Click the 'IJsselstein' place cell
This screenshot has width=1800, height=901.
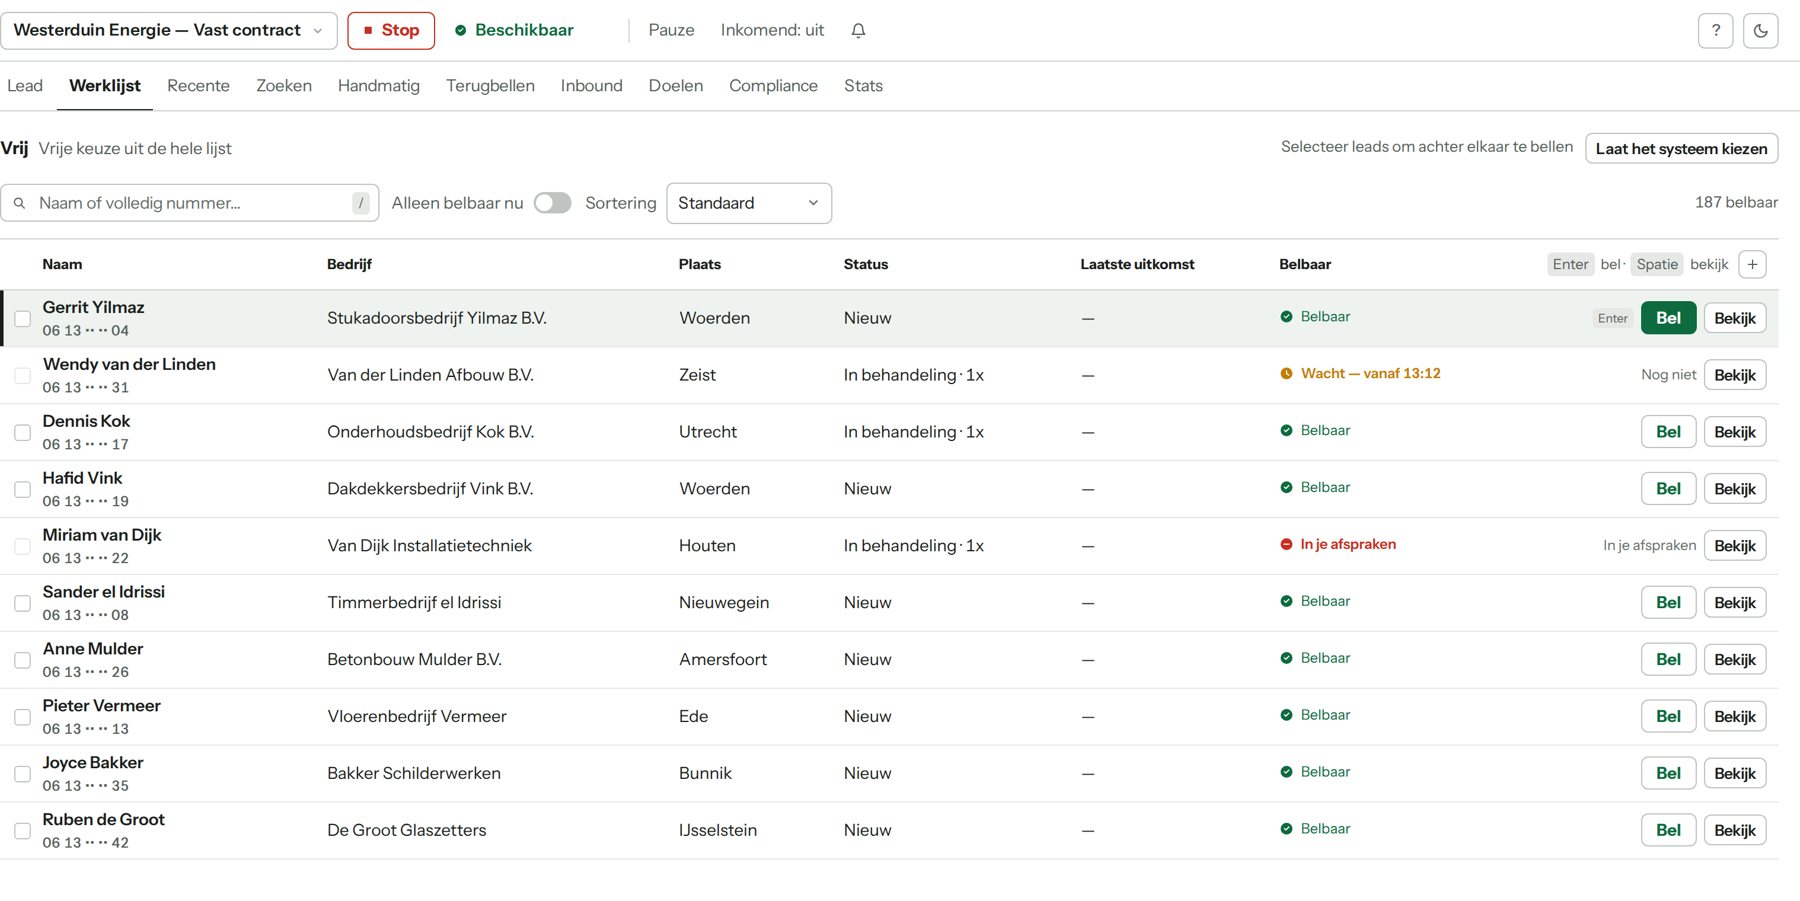(718, 831)
